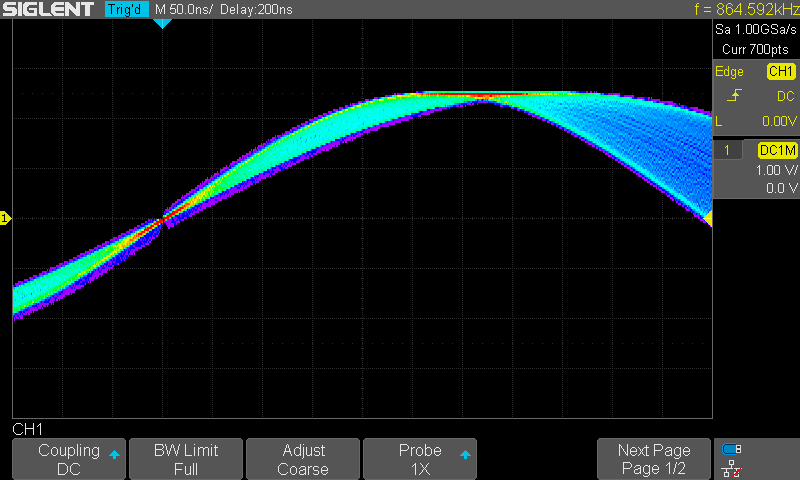Screen dimensions: 800x480
Task: Click the CH1 menu title label
Action: tap(28, 429)
